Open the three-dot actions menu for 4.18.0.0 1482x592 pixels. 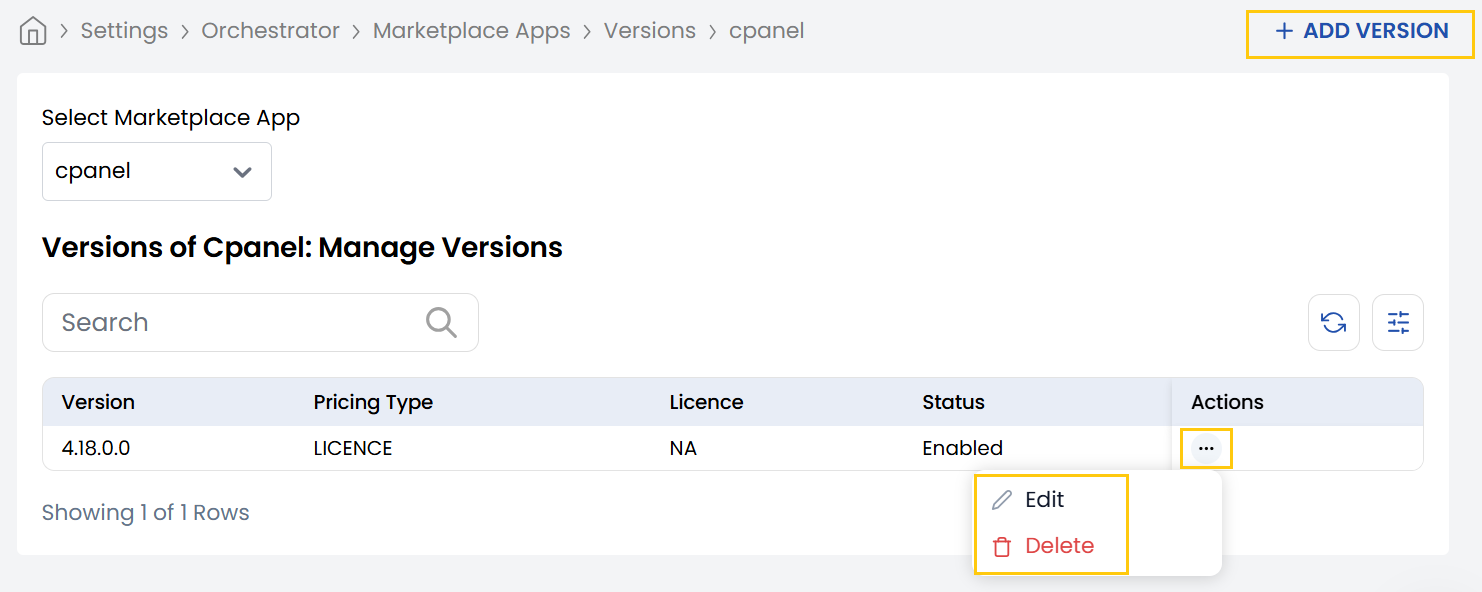(1206, 449)
